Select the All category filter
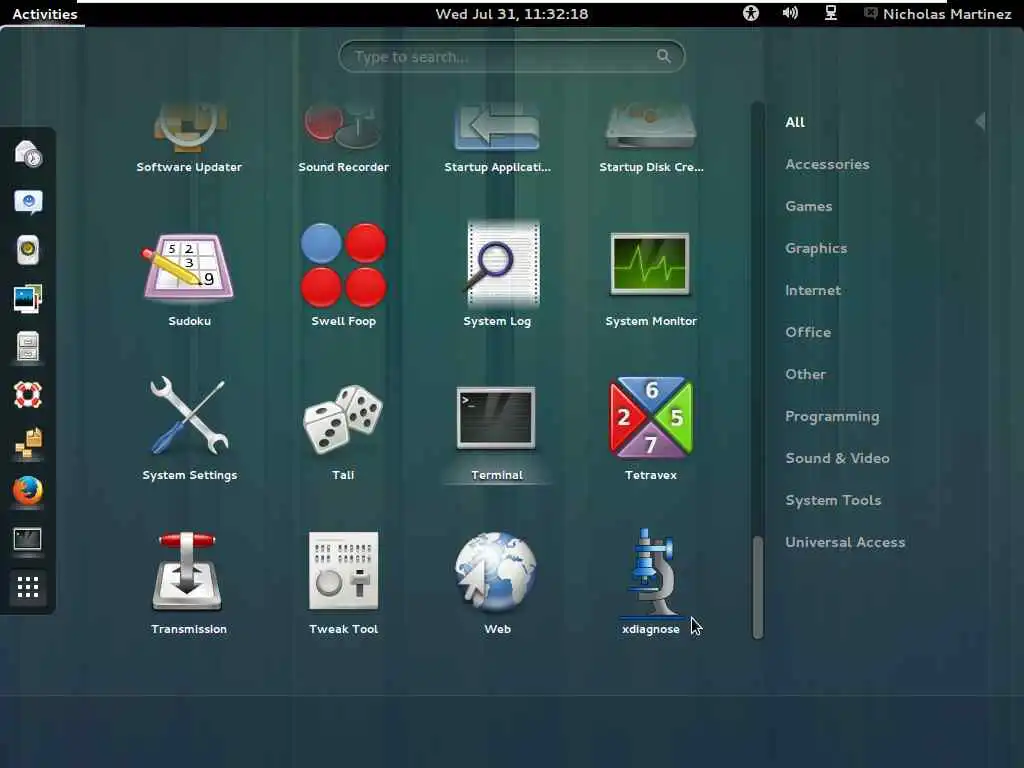This screenshot has width=1024, height=768. click(795, 122)
